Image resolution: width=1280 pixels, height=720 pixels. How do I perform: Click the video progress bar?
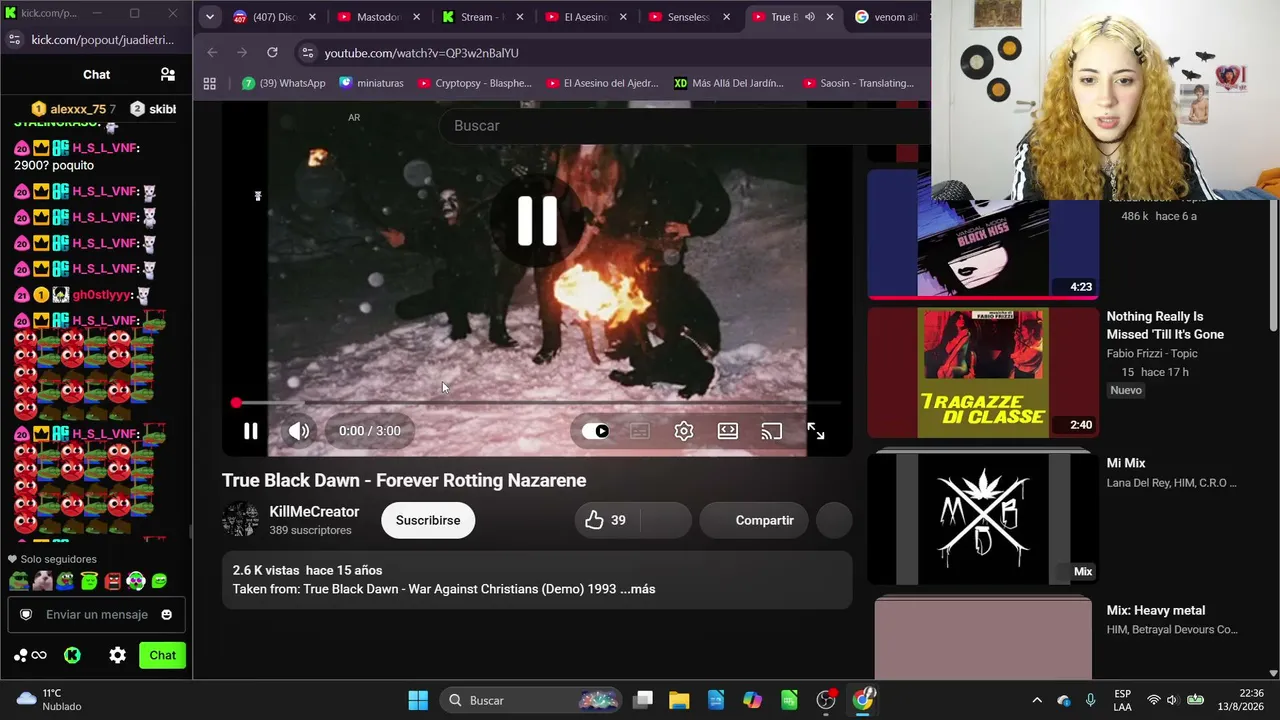[x=537, y=403]
